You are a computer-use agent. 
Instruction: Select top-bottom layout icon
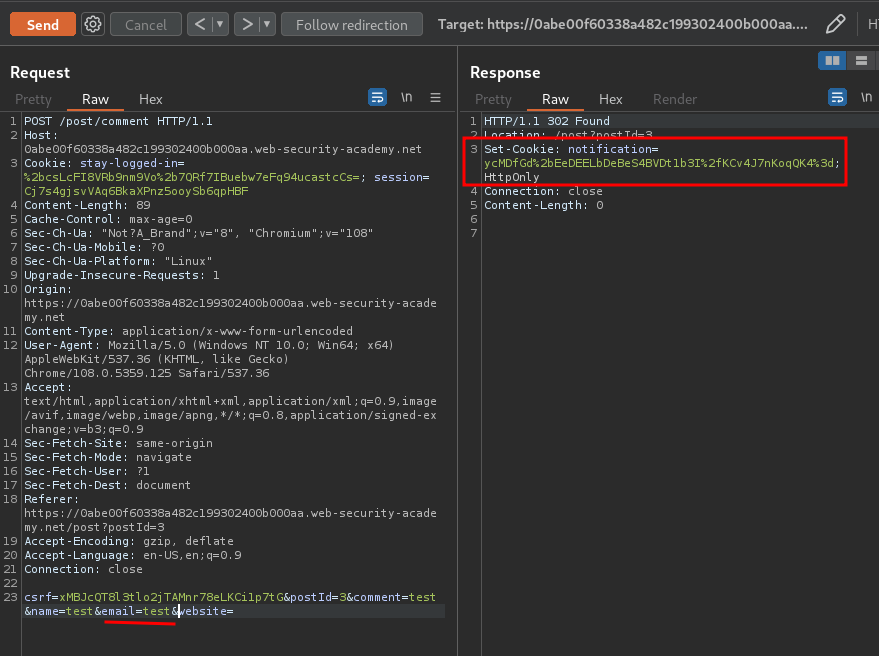point(862,60)
